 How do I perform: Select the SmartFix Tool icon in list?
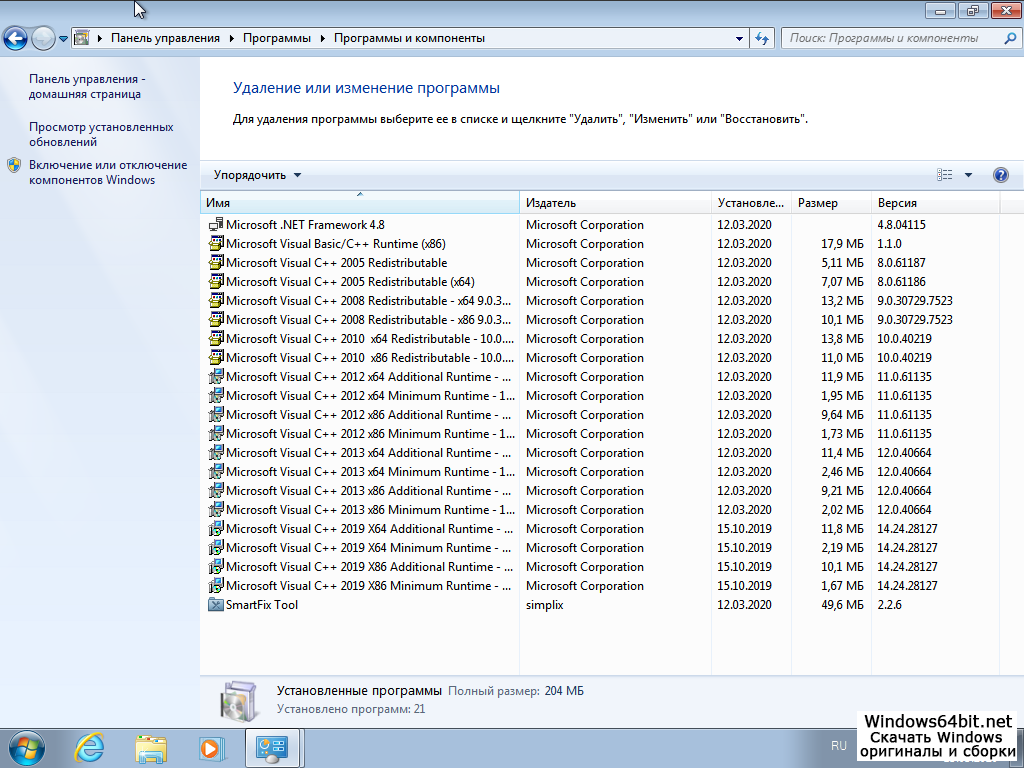[216, 605]
